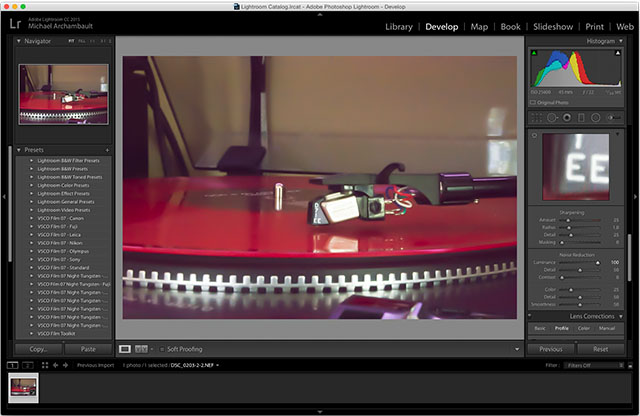Collapse the Navigator panel
This screenshot has height=416, width=640.
pos(18,41)
